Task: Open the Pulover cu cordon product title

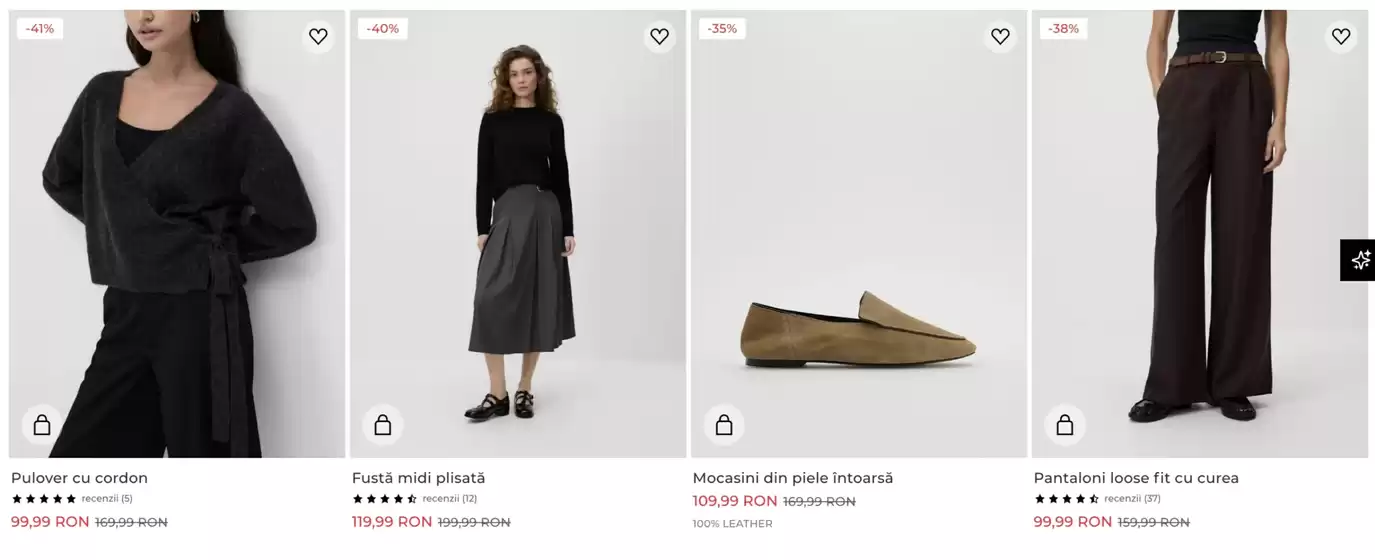Action: (79, 478)
